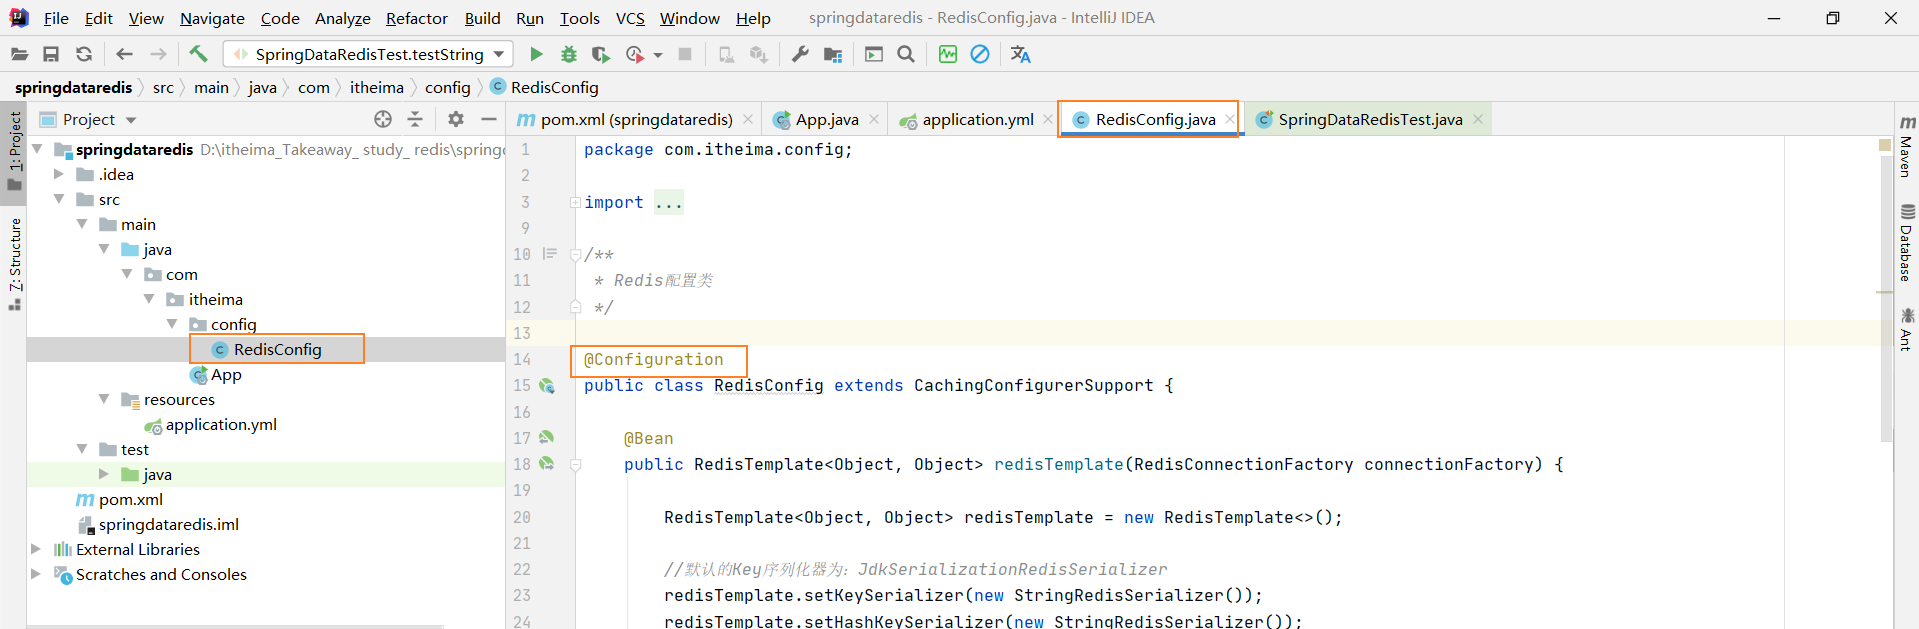
Task: Close the SpringDataRedisTest.java tab
Action: 1478,119
